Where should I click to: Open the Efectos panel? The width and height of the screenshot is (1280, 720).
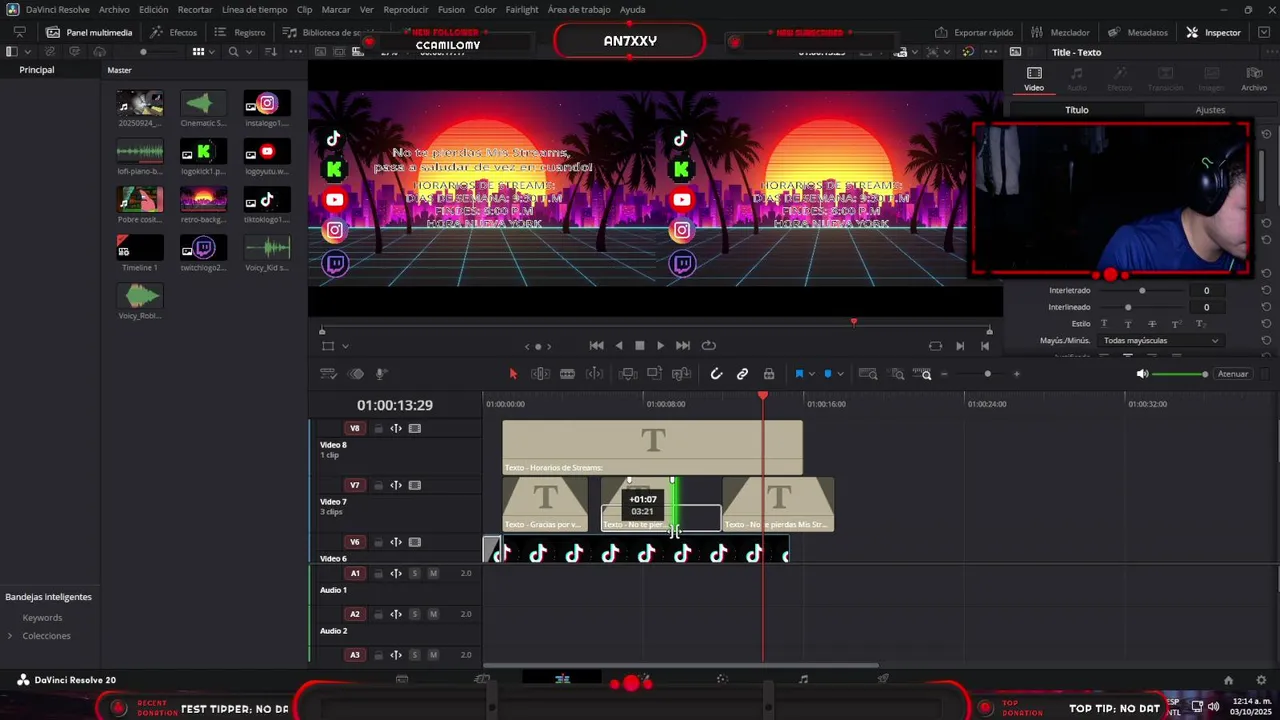(174, 32)
